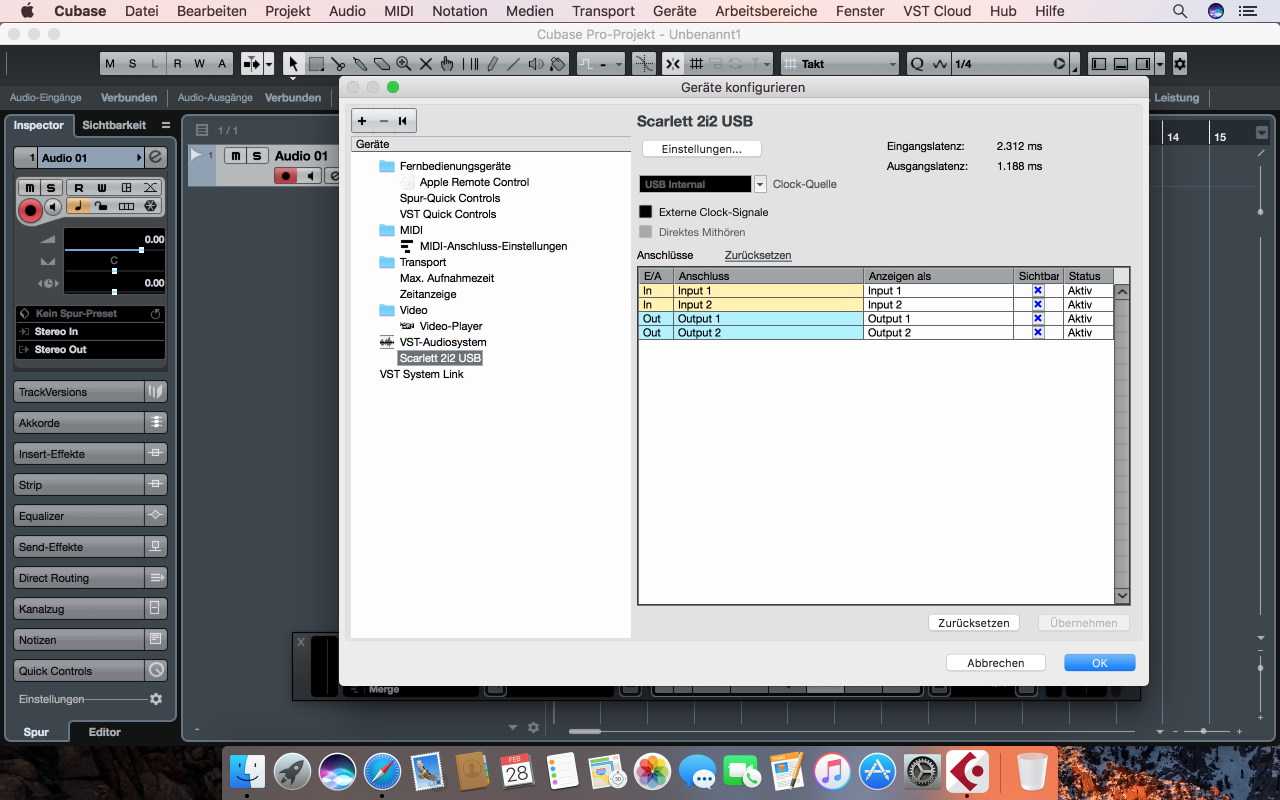Screen dimensions: 1280x800
Task: Select the Play speaker tool
Action: 536,64
